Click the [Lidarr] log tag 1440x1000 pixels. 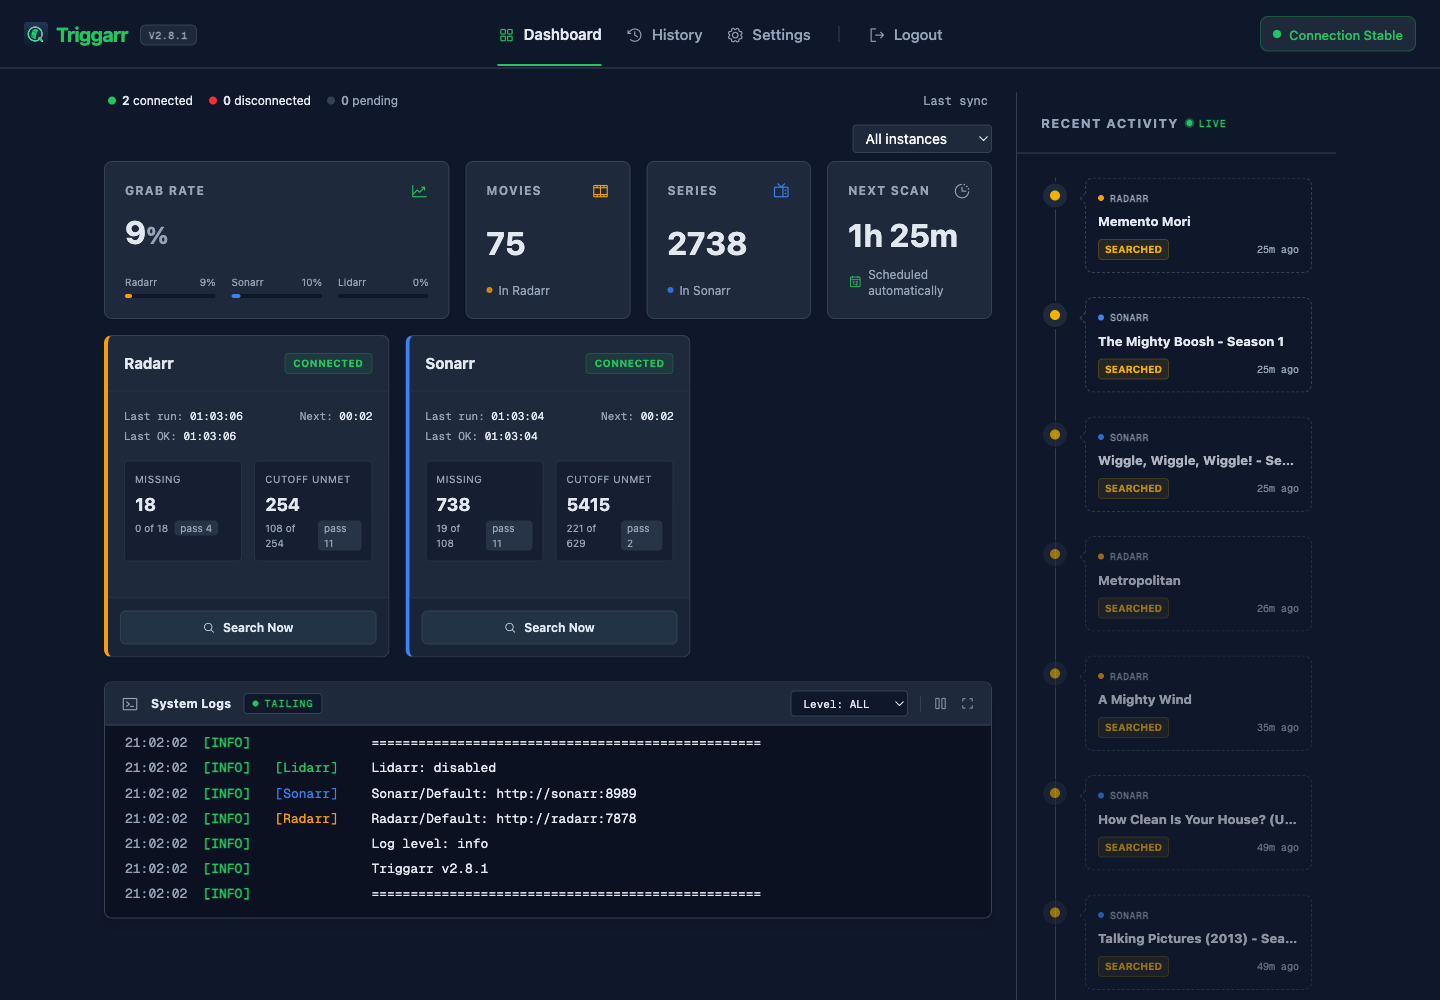(x=306, y=768)
